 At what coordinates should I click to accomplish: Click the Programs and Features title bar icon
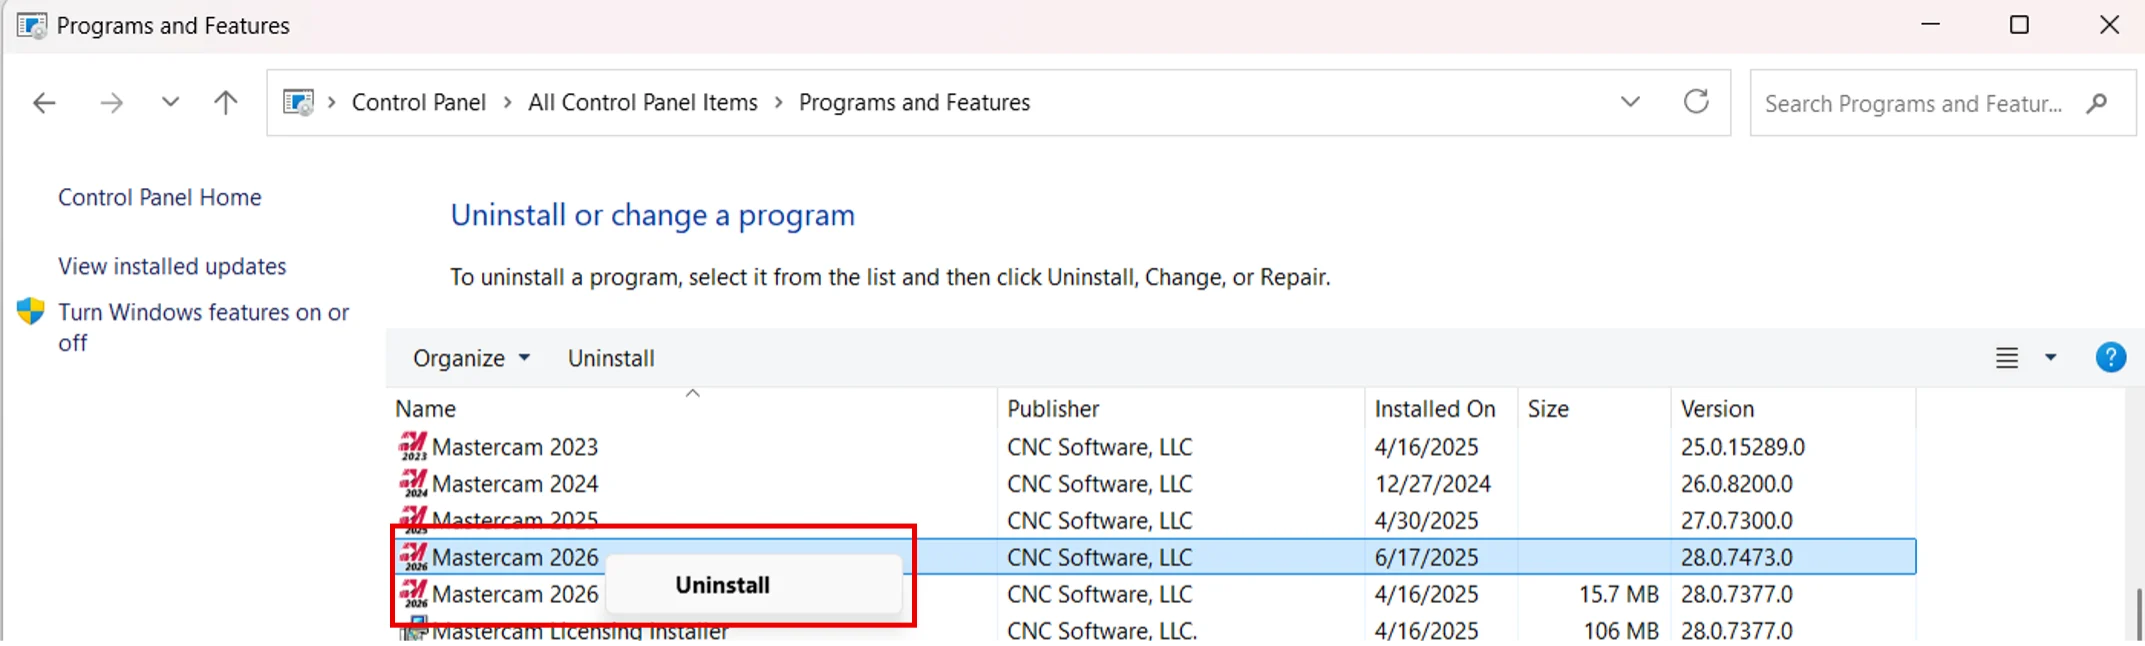tap(32, 25)
